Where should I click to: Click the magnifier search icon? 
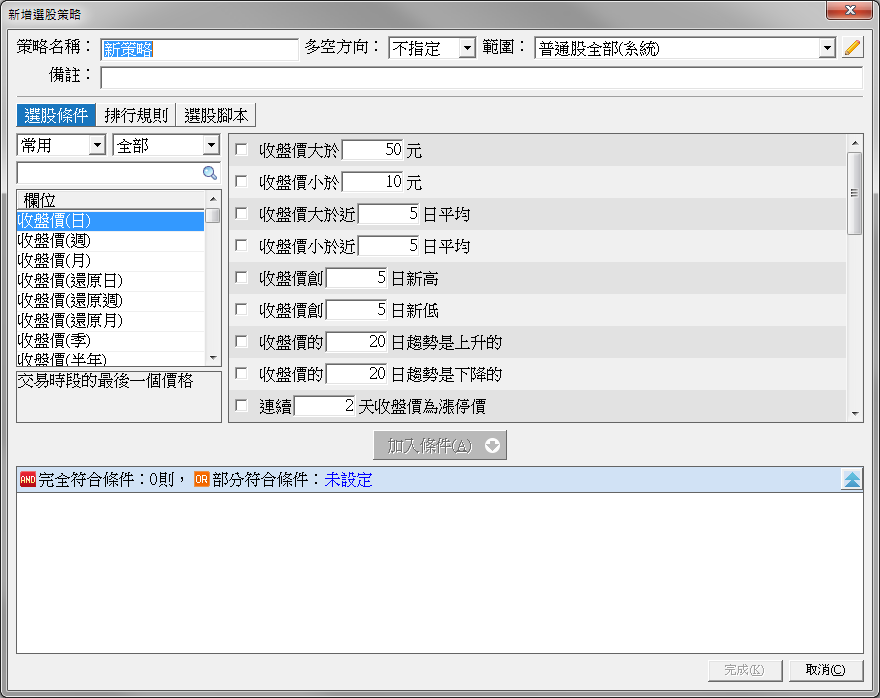tap(210, 173)
